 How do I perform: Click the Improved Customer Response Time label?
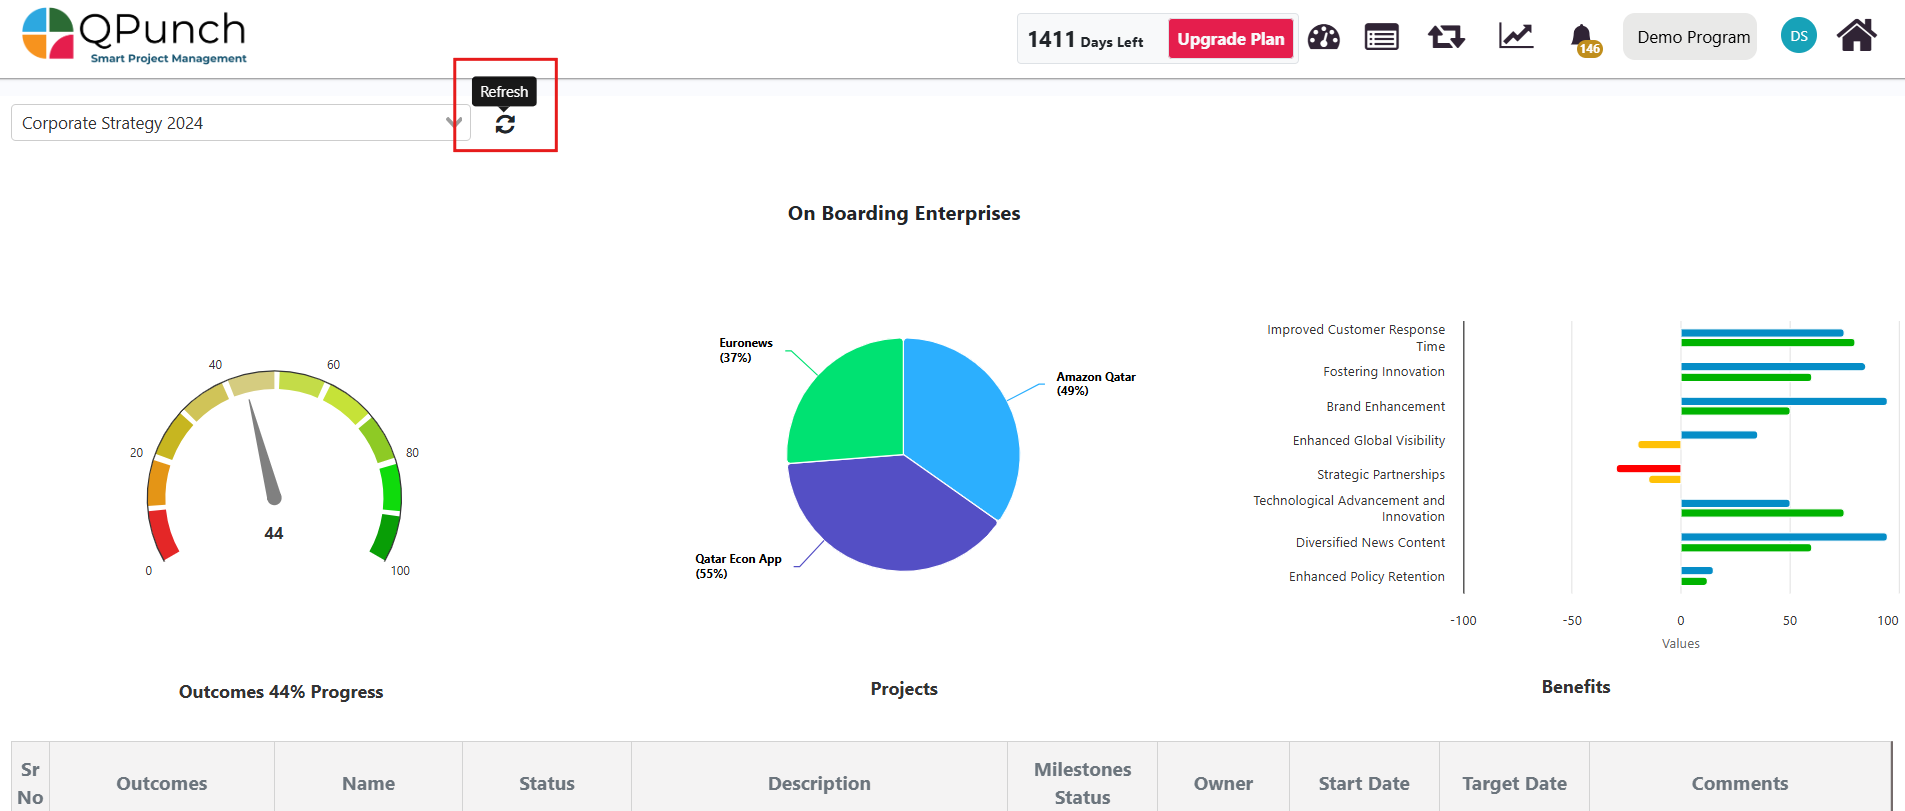pyautogui.click(x=1356, y=338)
